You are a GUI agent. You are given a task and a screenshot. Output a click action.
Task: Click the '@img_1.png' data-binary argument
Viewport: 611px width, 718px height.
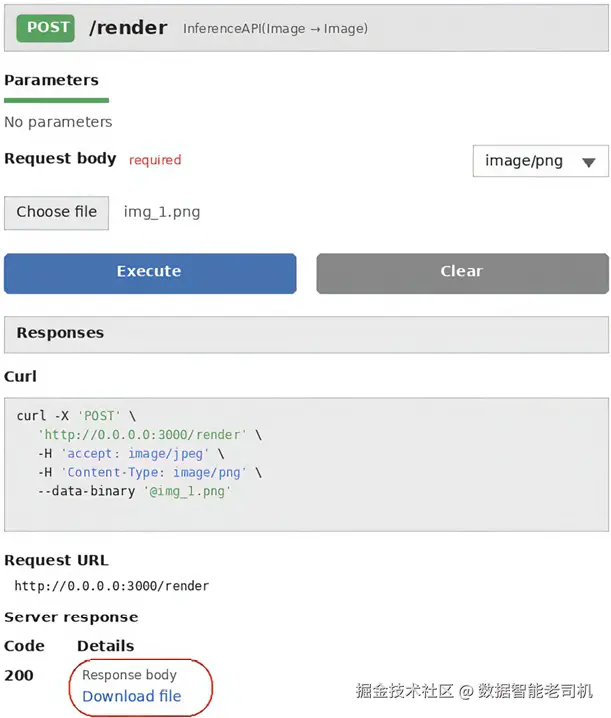(187, 491)
